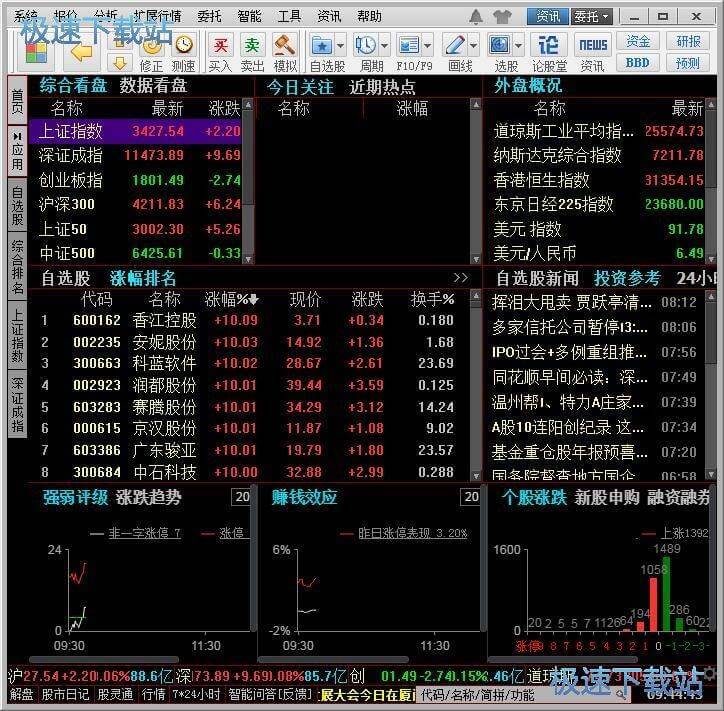724x711 pixels.
Task: Click the 修正 correction icon
Action: [x=151, y=47]
